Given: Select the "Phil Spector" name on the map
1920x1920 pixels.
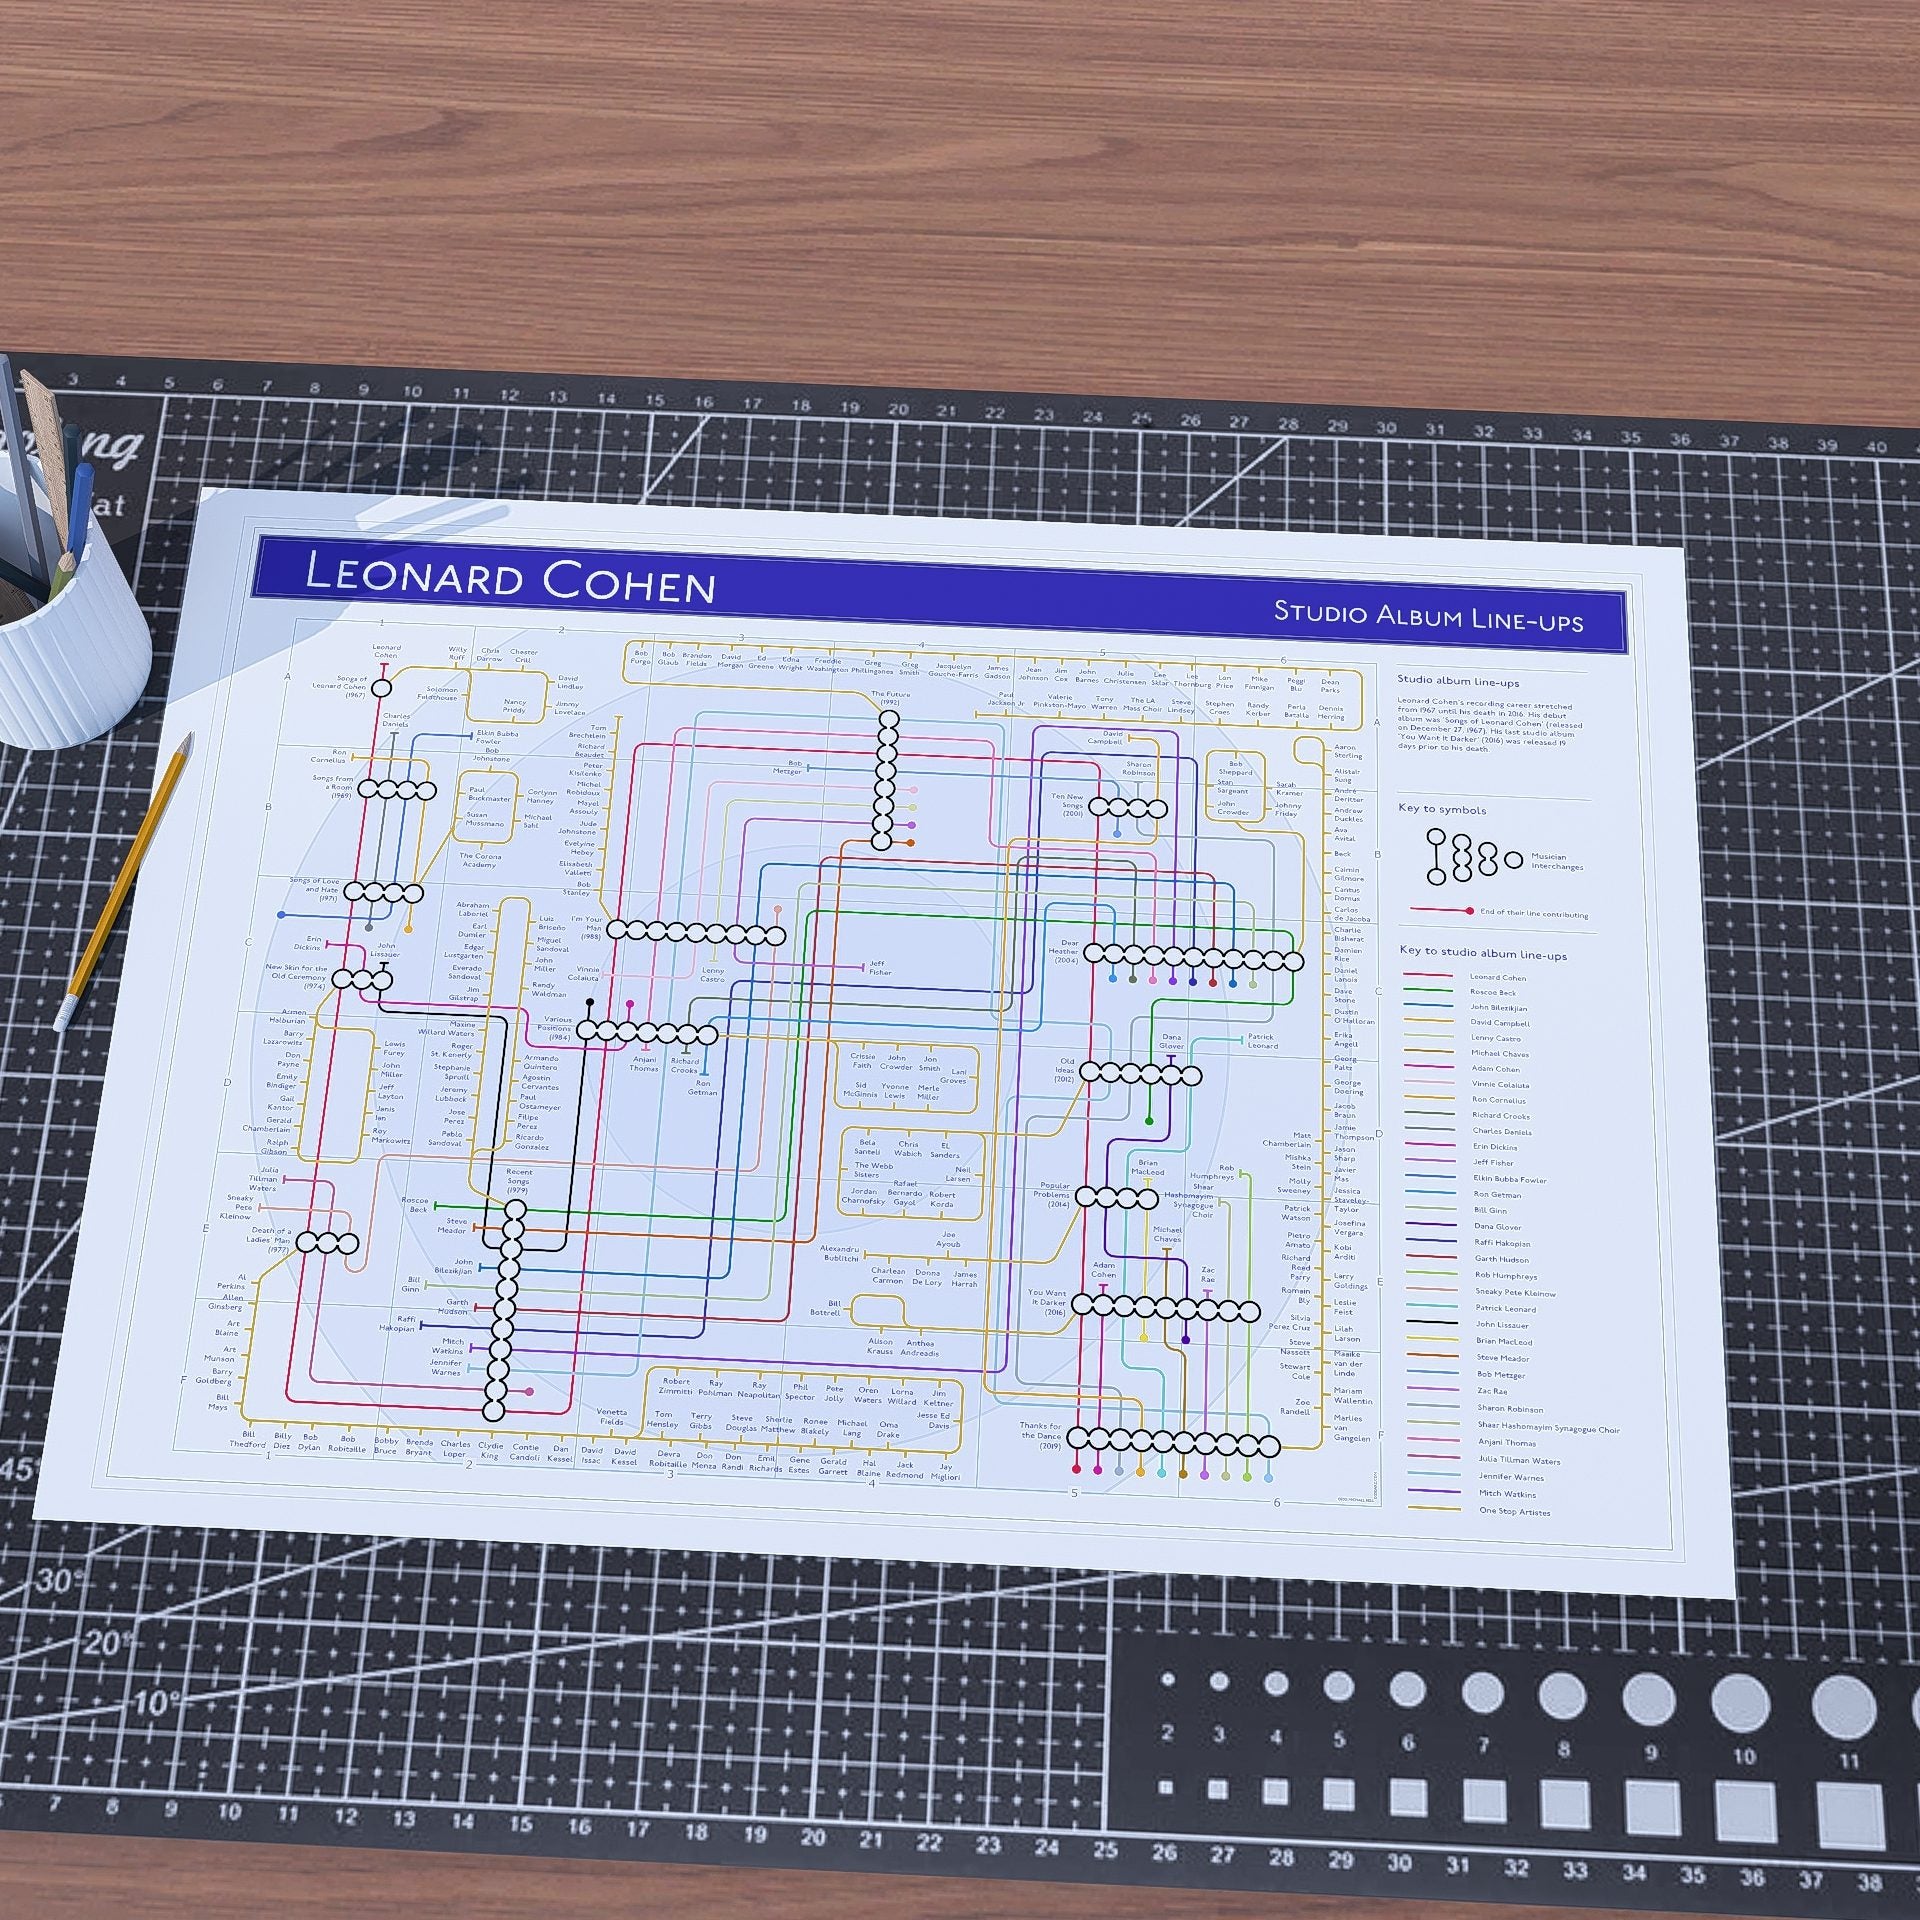Looking at the screenshot, I should [801, 1392].
